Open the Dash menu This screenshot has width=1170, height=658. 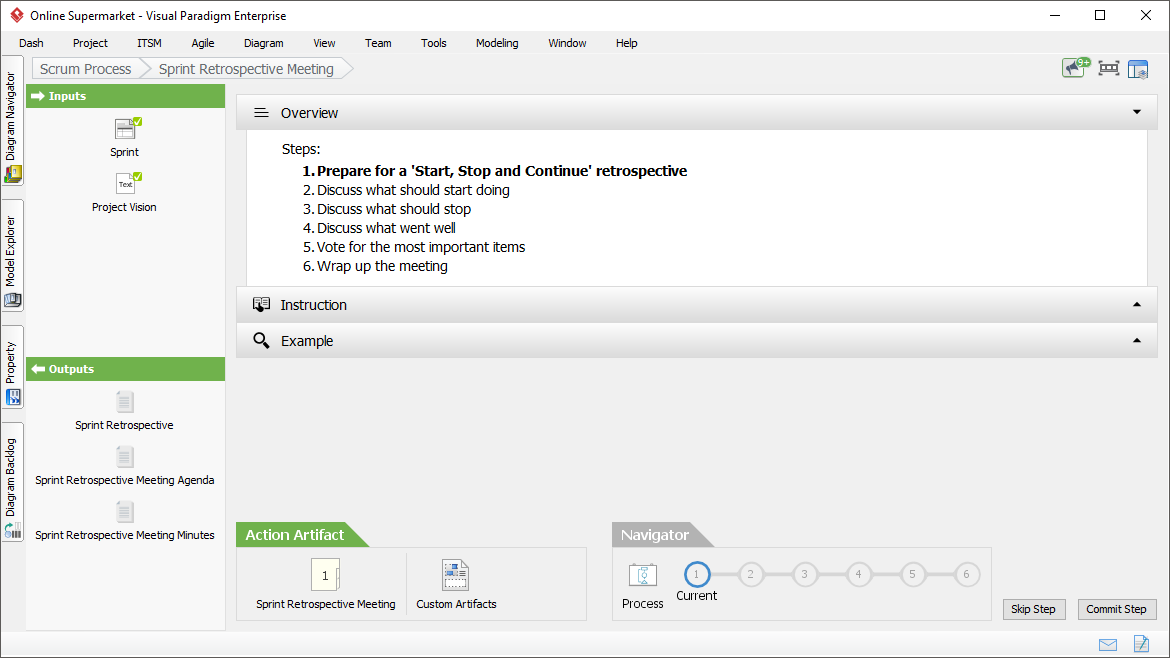pyautogui.click(x=31, y=43)
